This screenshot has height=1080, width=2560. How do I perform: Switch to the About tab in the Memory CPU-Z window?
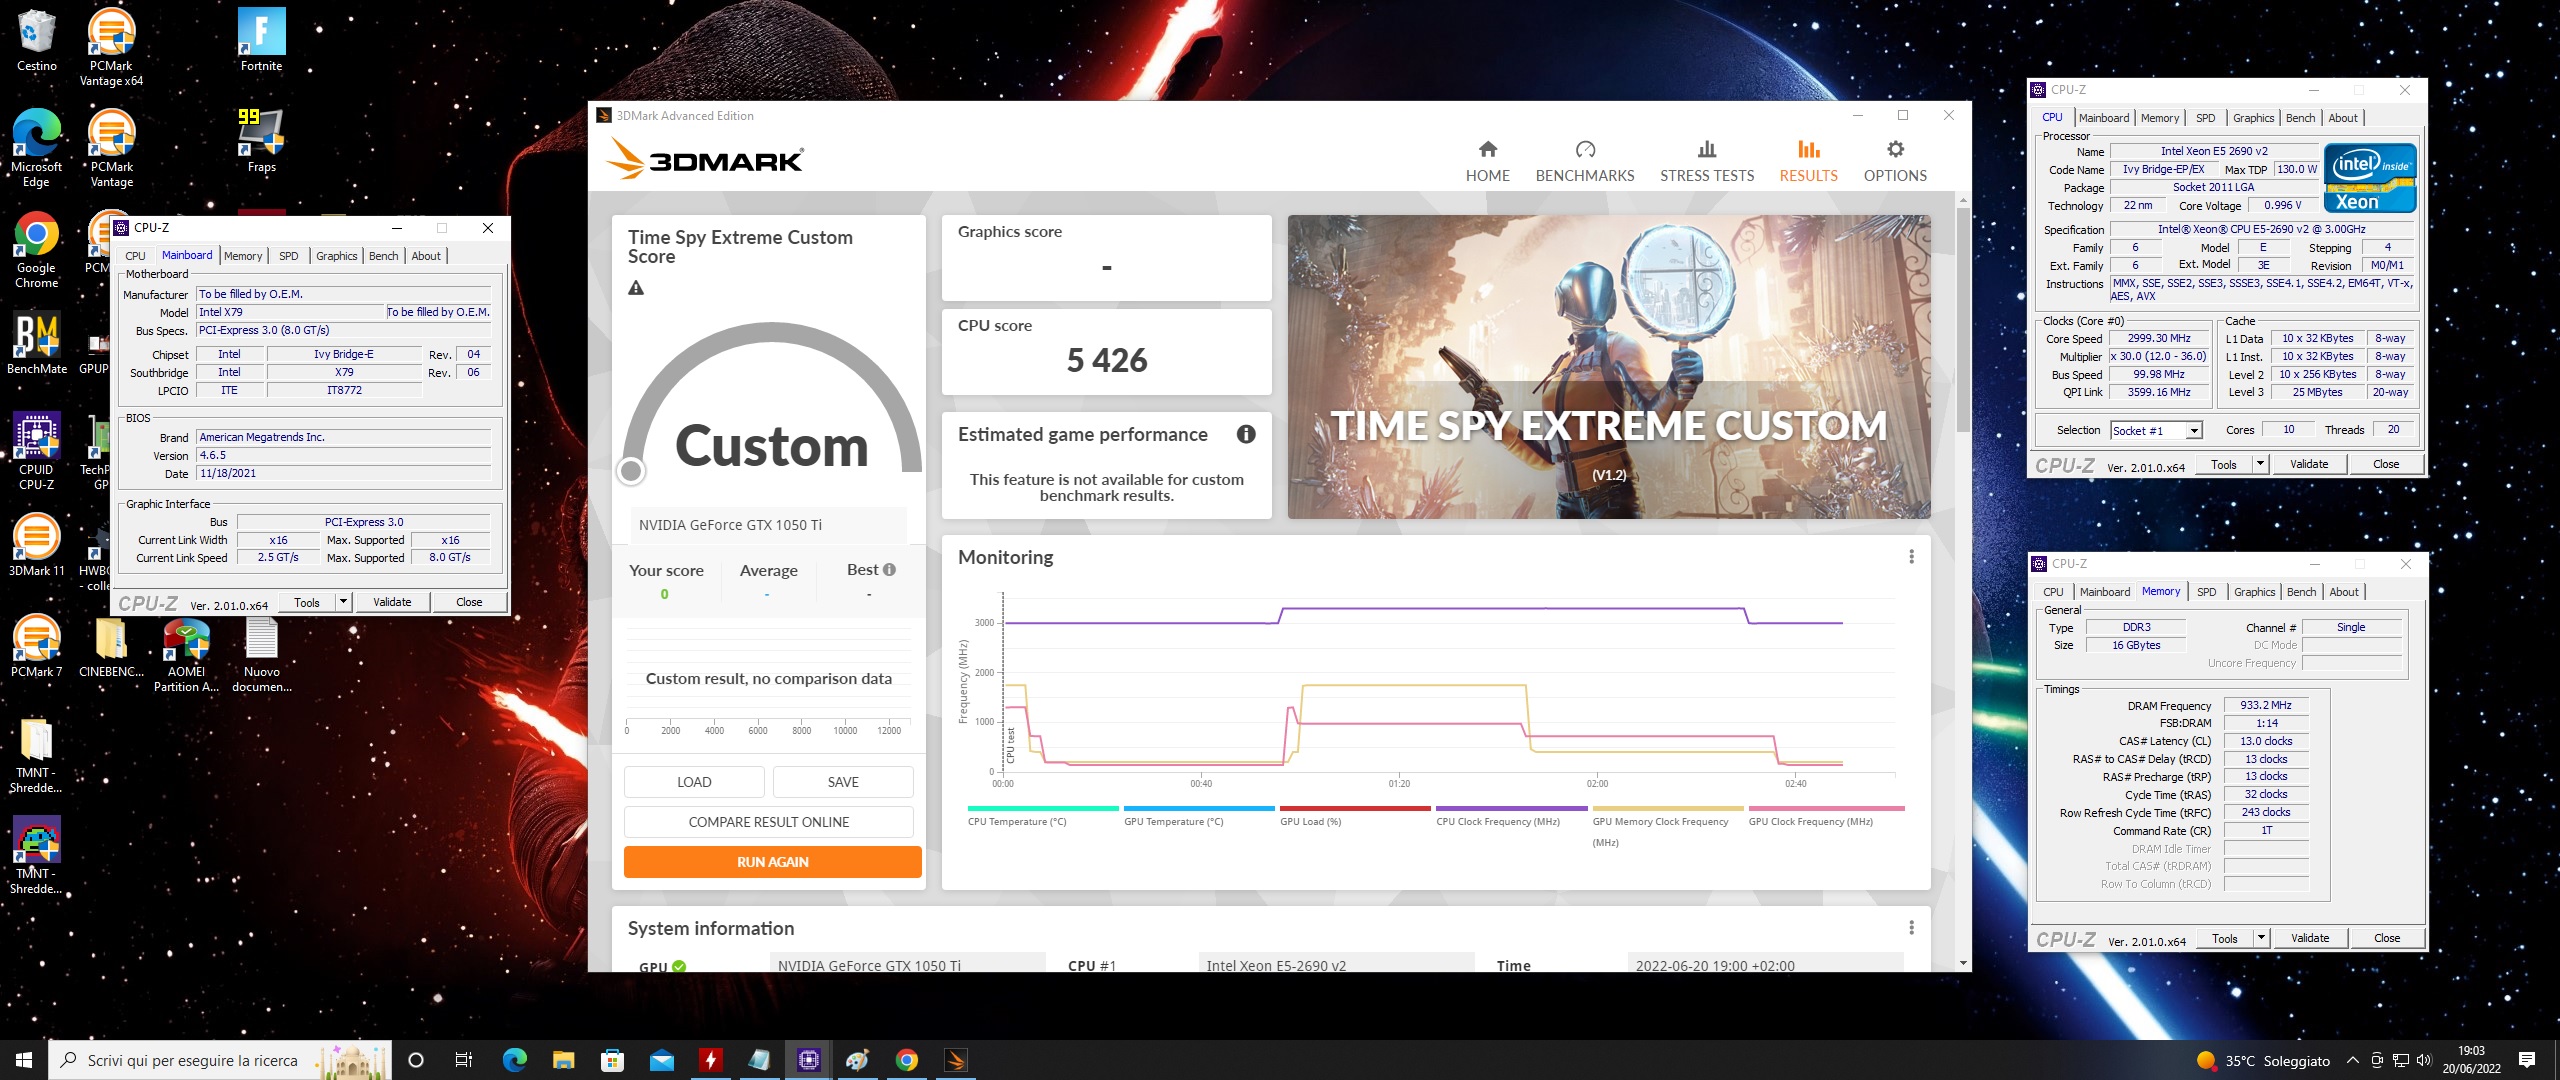point(2343,592)
